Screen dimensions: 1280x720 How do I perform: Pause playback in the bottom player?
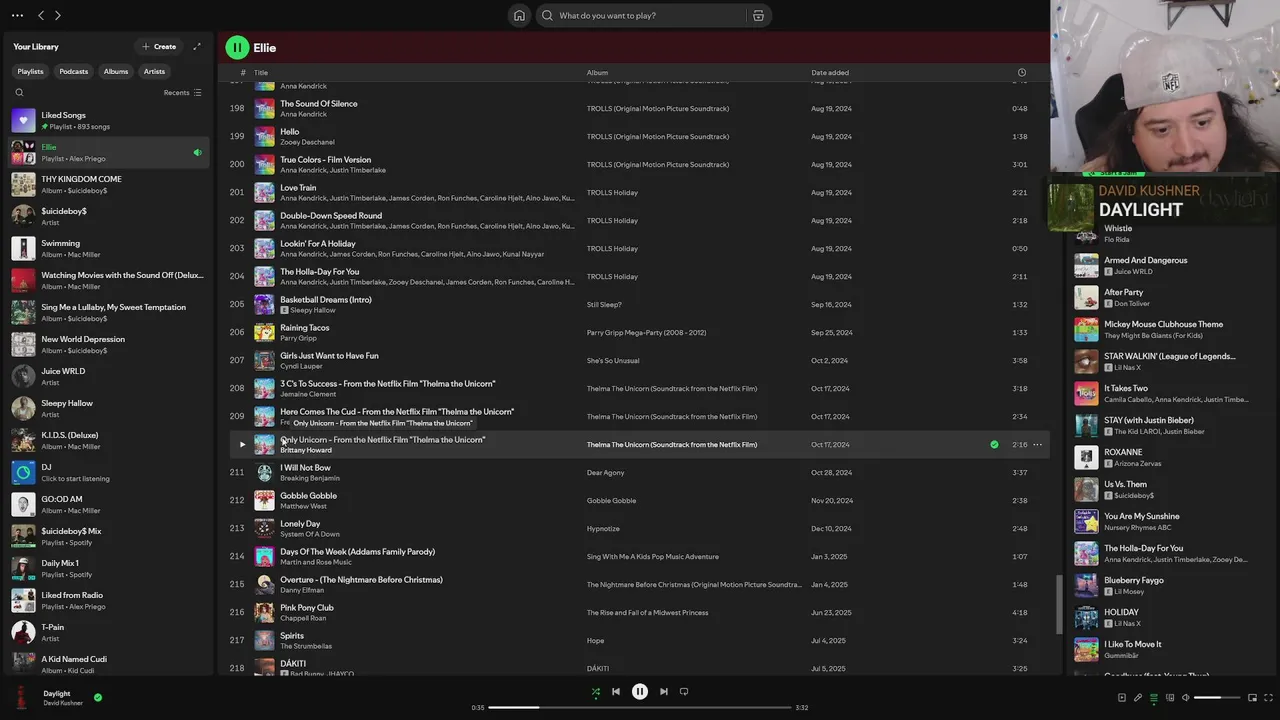pos(640,691)
